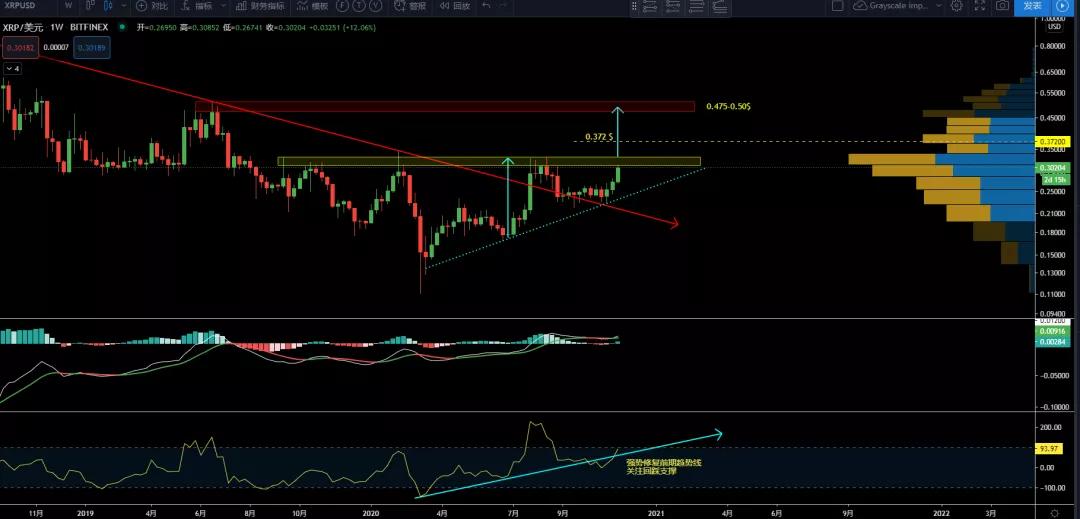This screenshot has width=1080, height=519.
Task: Expand the indicators favorites dropdown arrow
Action: point(223,6)
